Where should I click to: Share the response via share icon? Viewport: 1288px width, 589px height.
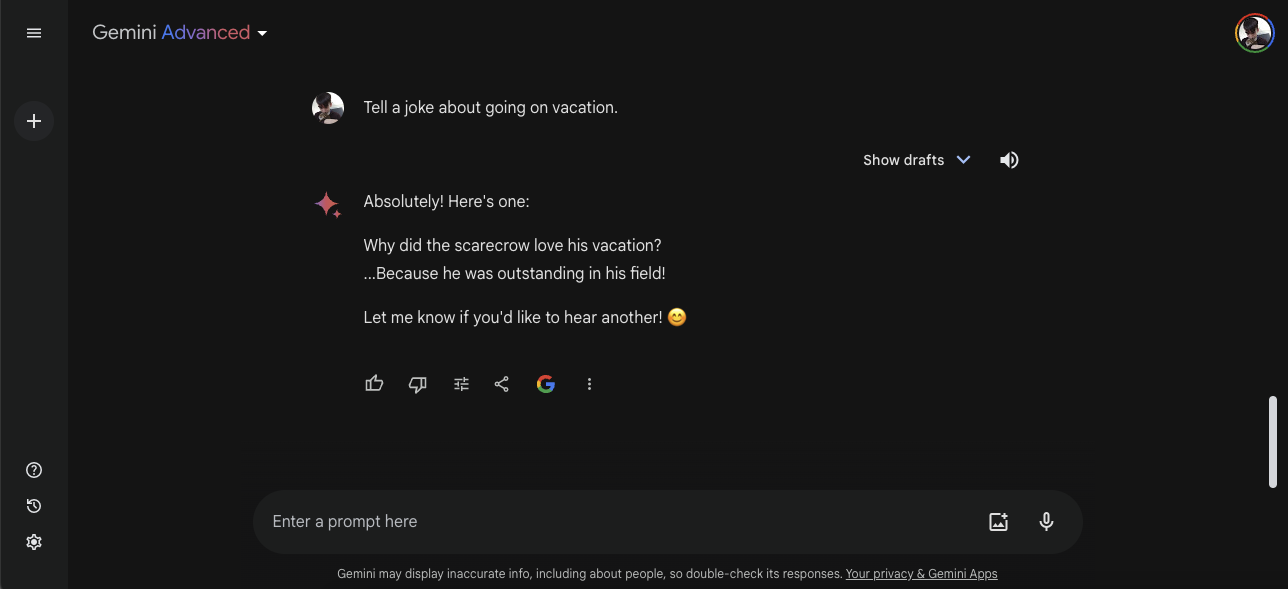pos(502,384)
